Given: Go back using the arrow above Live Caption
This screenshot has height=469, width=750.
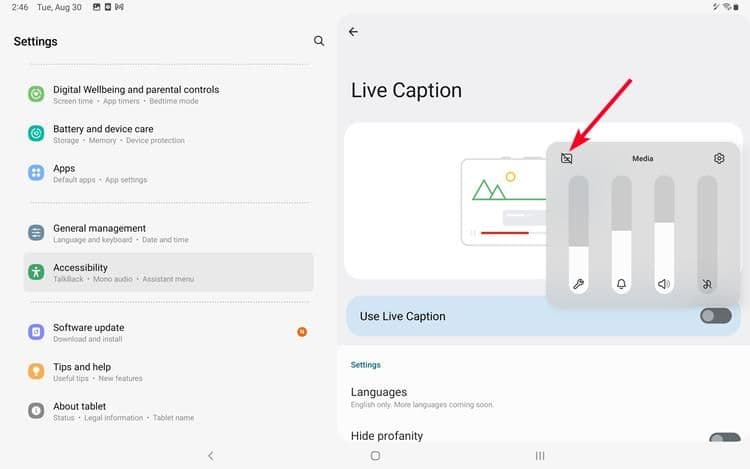Looking at the screenshot, I should pyautogui.click(x=353, y=32).
